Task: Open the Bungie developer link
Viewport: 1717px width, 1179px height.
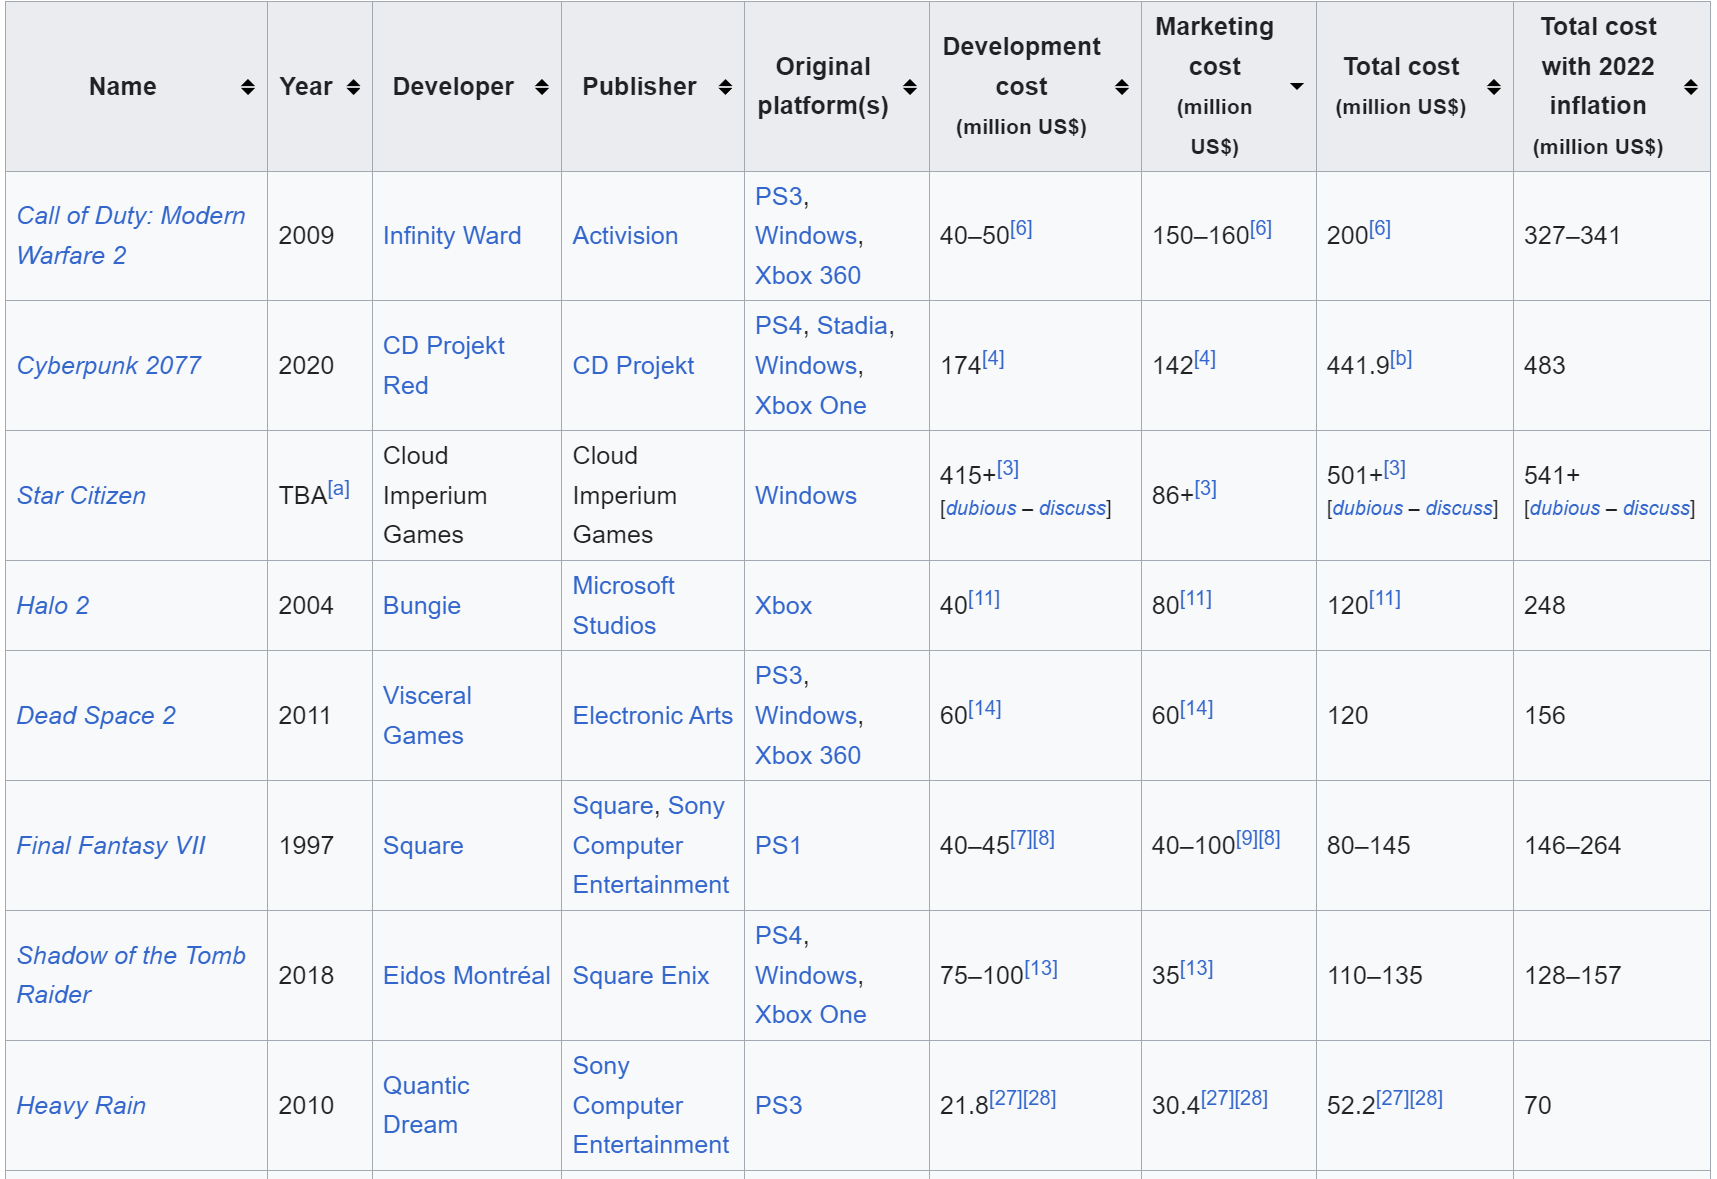Action: tap(422, 606)
